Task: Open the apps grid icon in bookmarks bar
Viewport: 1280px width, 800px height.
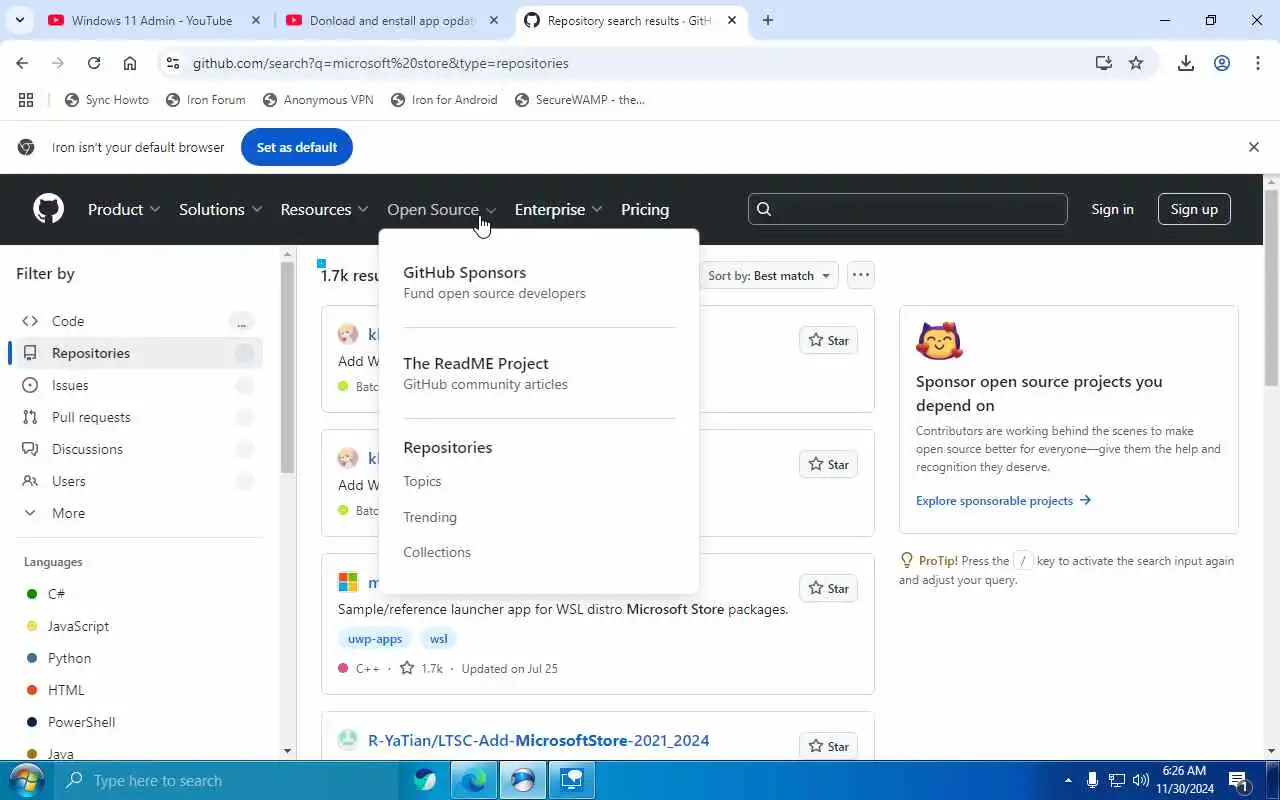Action: [x=26, y=100]
